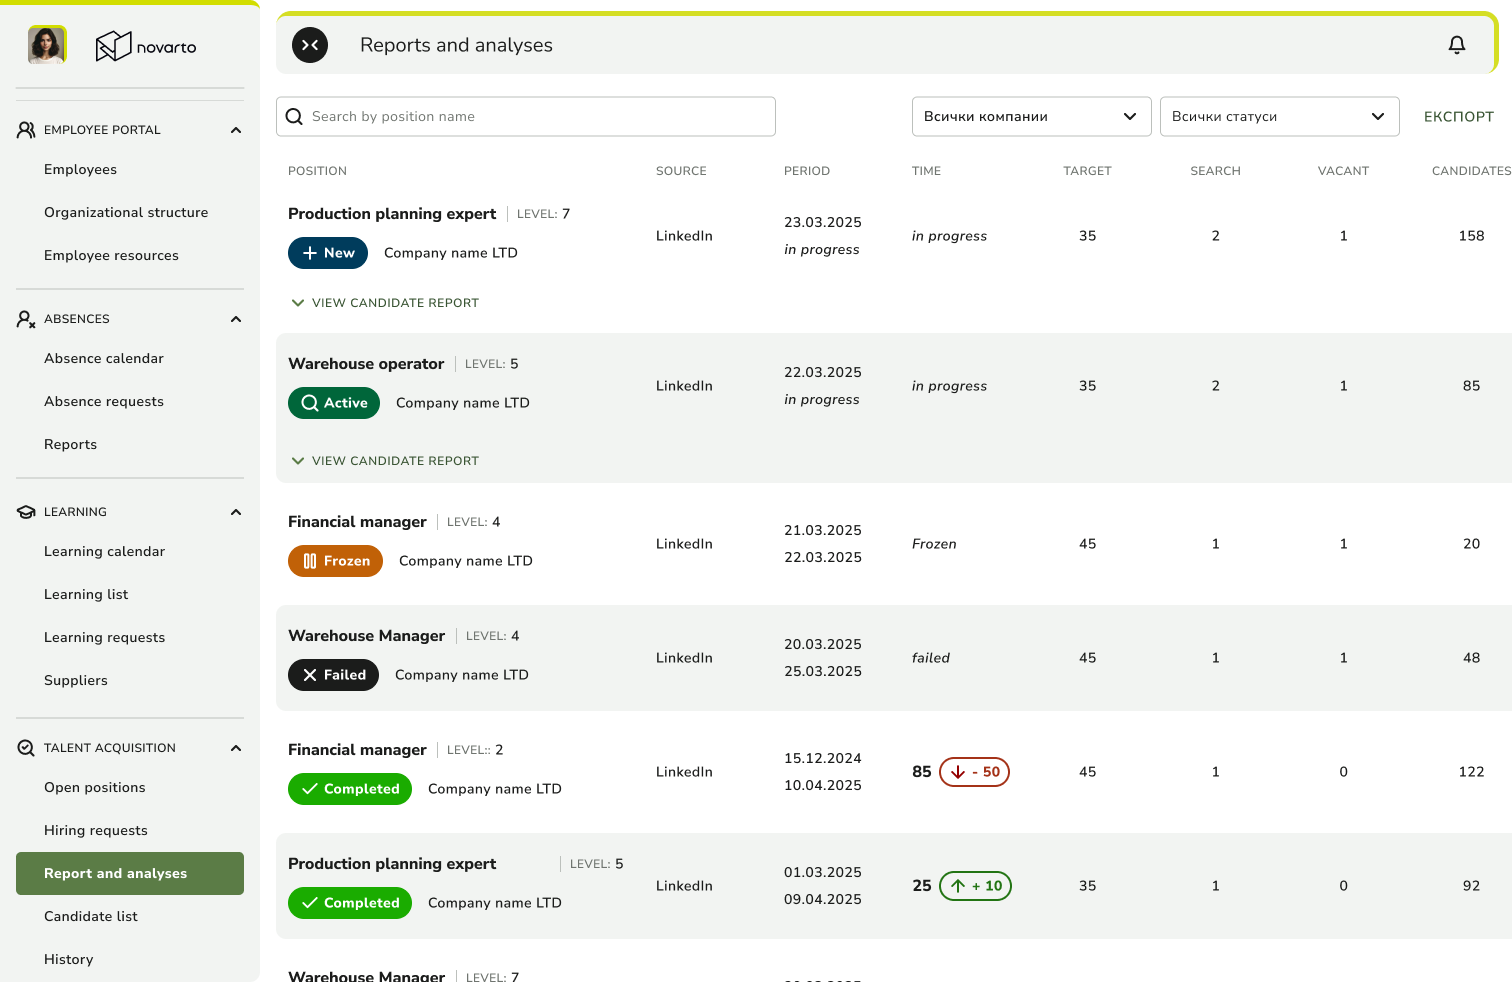Open Employee resources page
The height and width of the screenshot is (982, 1512).
(111, 256)
